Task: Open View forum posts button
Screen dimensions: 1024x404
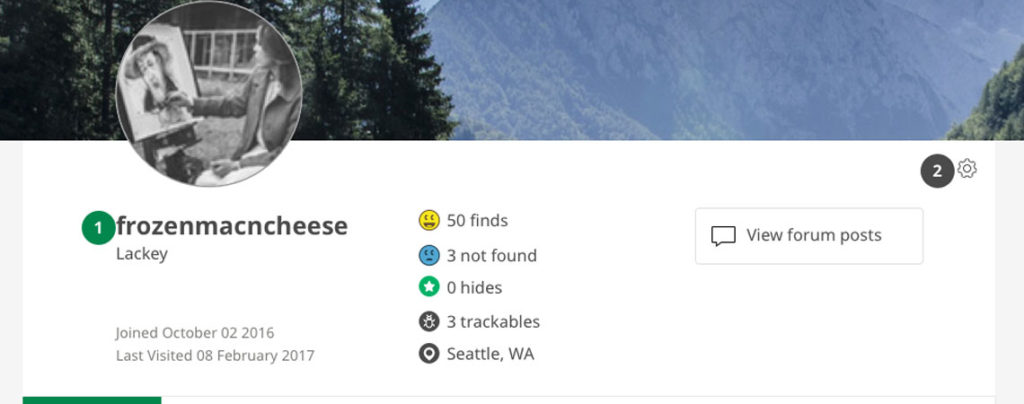Action: pyautogui.click(x=809, y=236)
